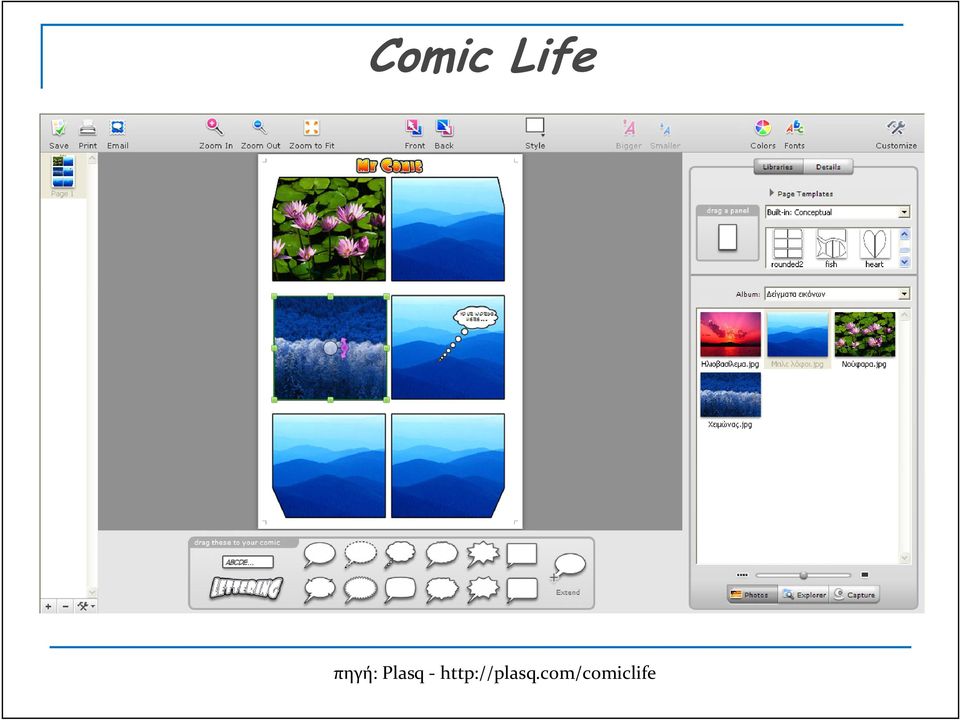This screenshot has width=960, height=720.
Task: Pick the spiky burst balloon in bottom row
Action: coord(483,590)
